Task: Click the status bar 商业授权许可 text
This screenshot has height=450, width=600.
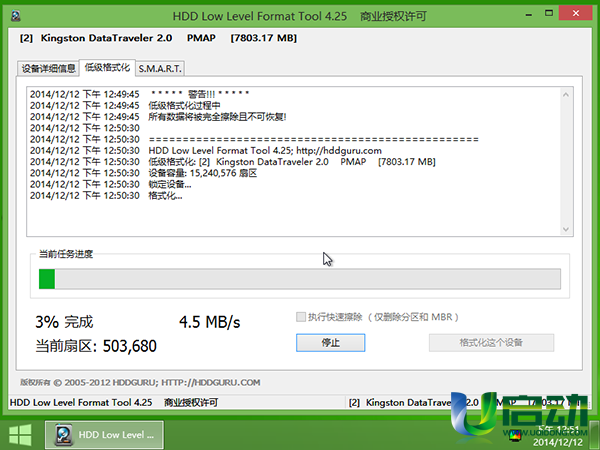Action: coord(191,403)
